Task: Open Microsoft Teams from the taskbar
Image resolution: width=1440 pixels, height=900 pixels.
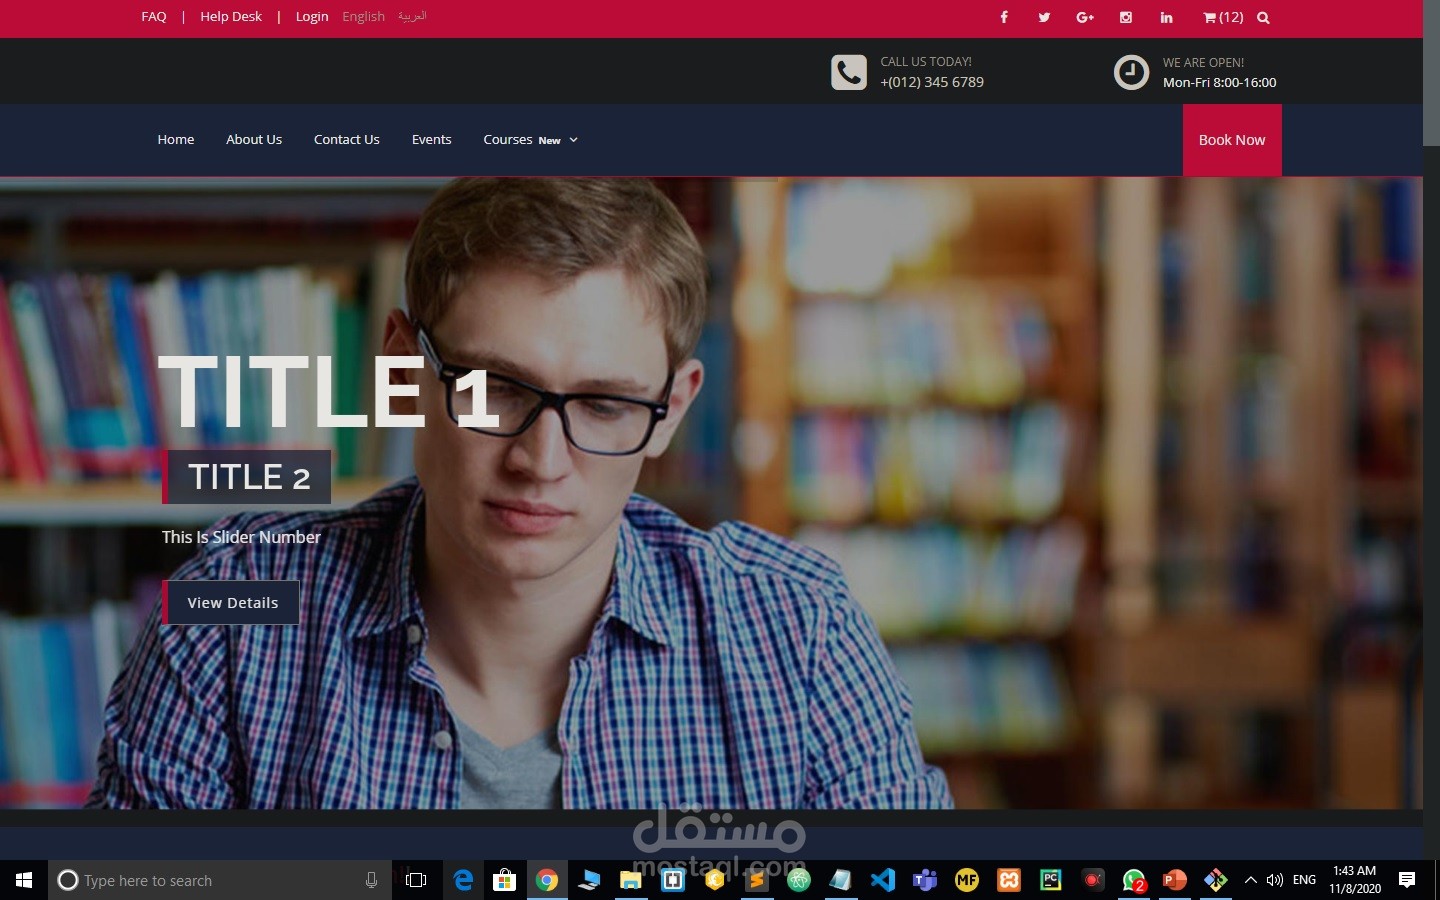Action: (925, 880)
